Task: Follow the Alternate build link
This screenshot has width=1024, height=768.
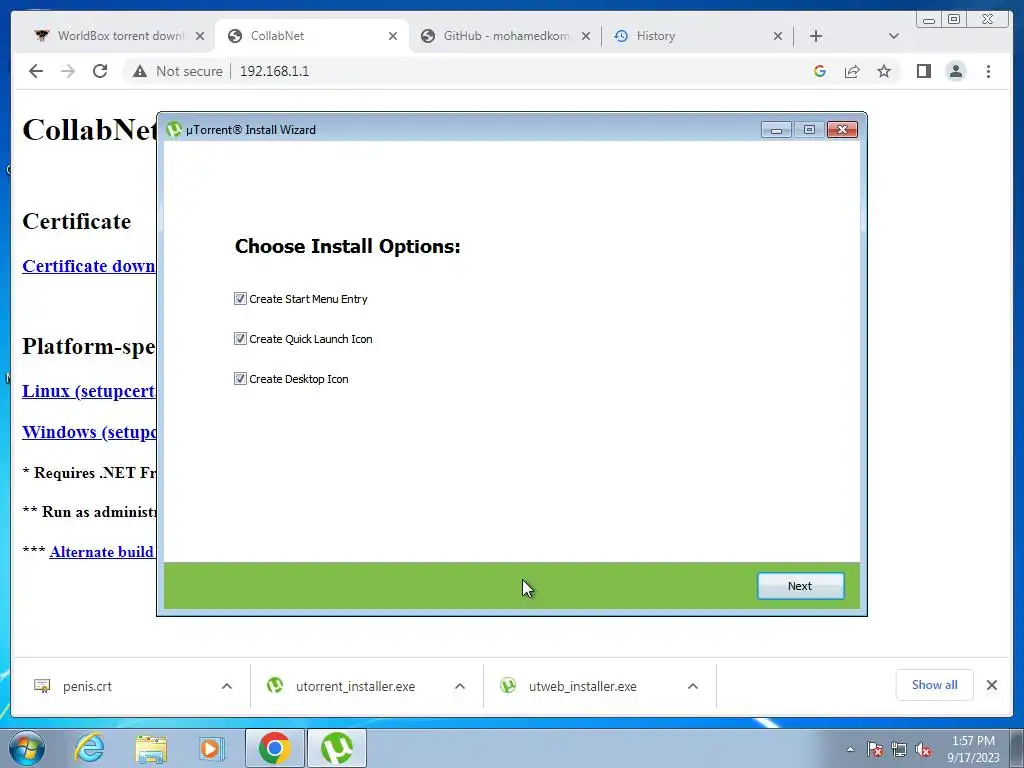Action: pyautogui.click(x=102, y=552)
